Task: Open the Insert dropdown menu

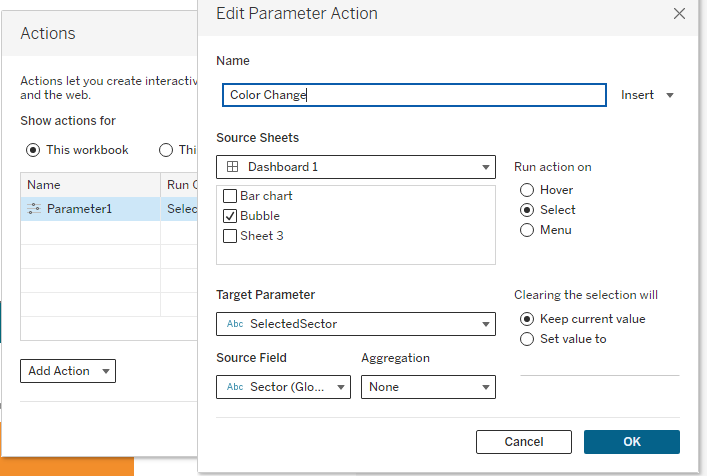Action: (x=647, y=95)
